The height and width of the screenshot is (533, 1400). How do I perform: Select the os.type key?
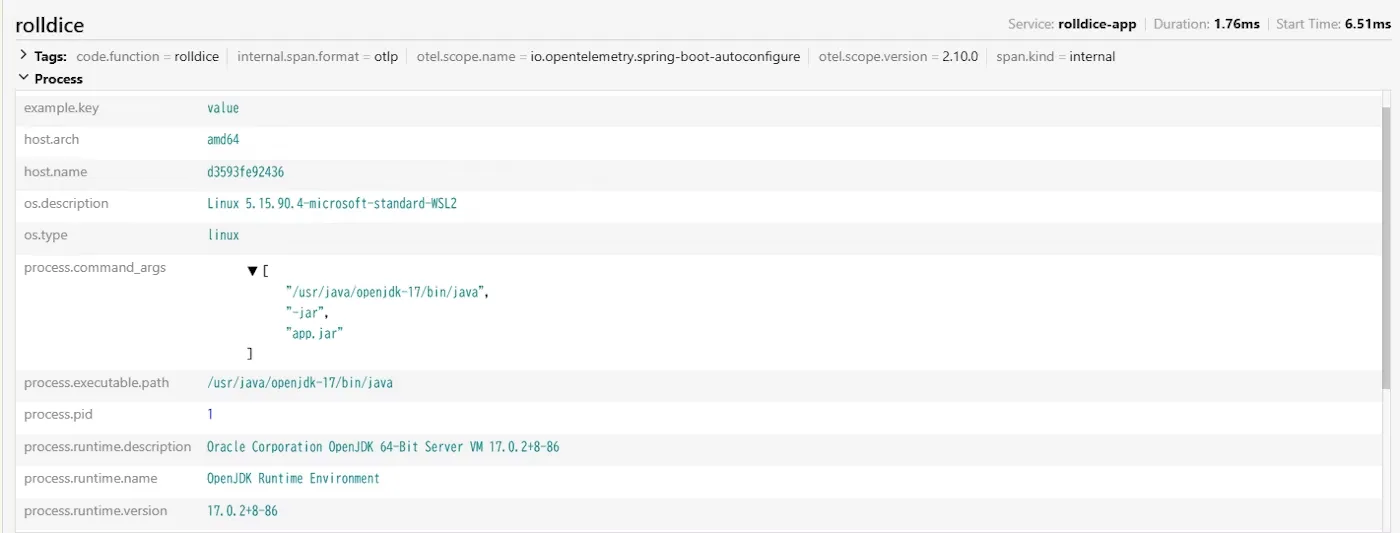point(47,235)
